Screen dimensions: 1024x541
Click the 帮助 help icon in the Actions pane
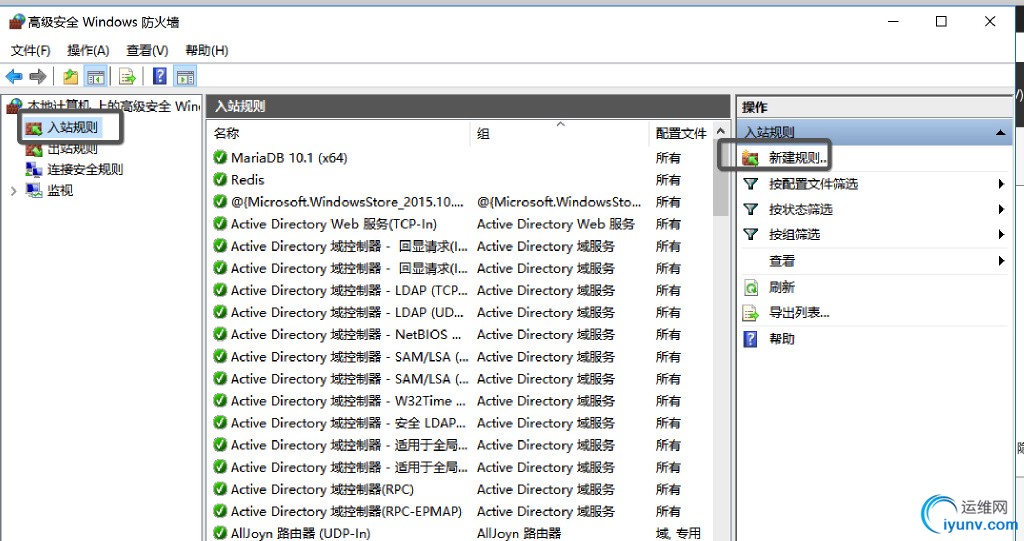tap(751, 338)
